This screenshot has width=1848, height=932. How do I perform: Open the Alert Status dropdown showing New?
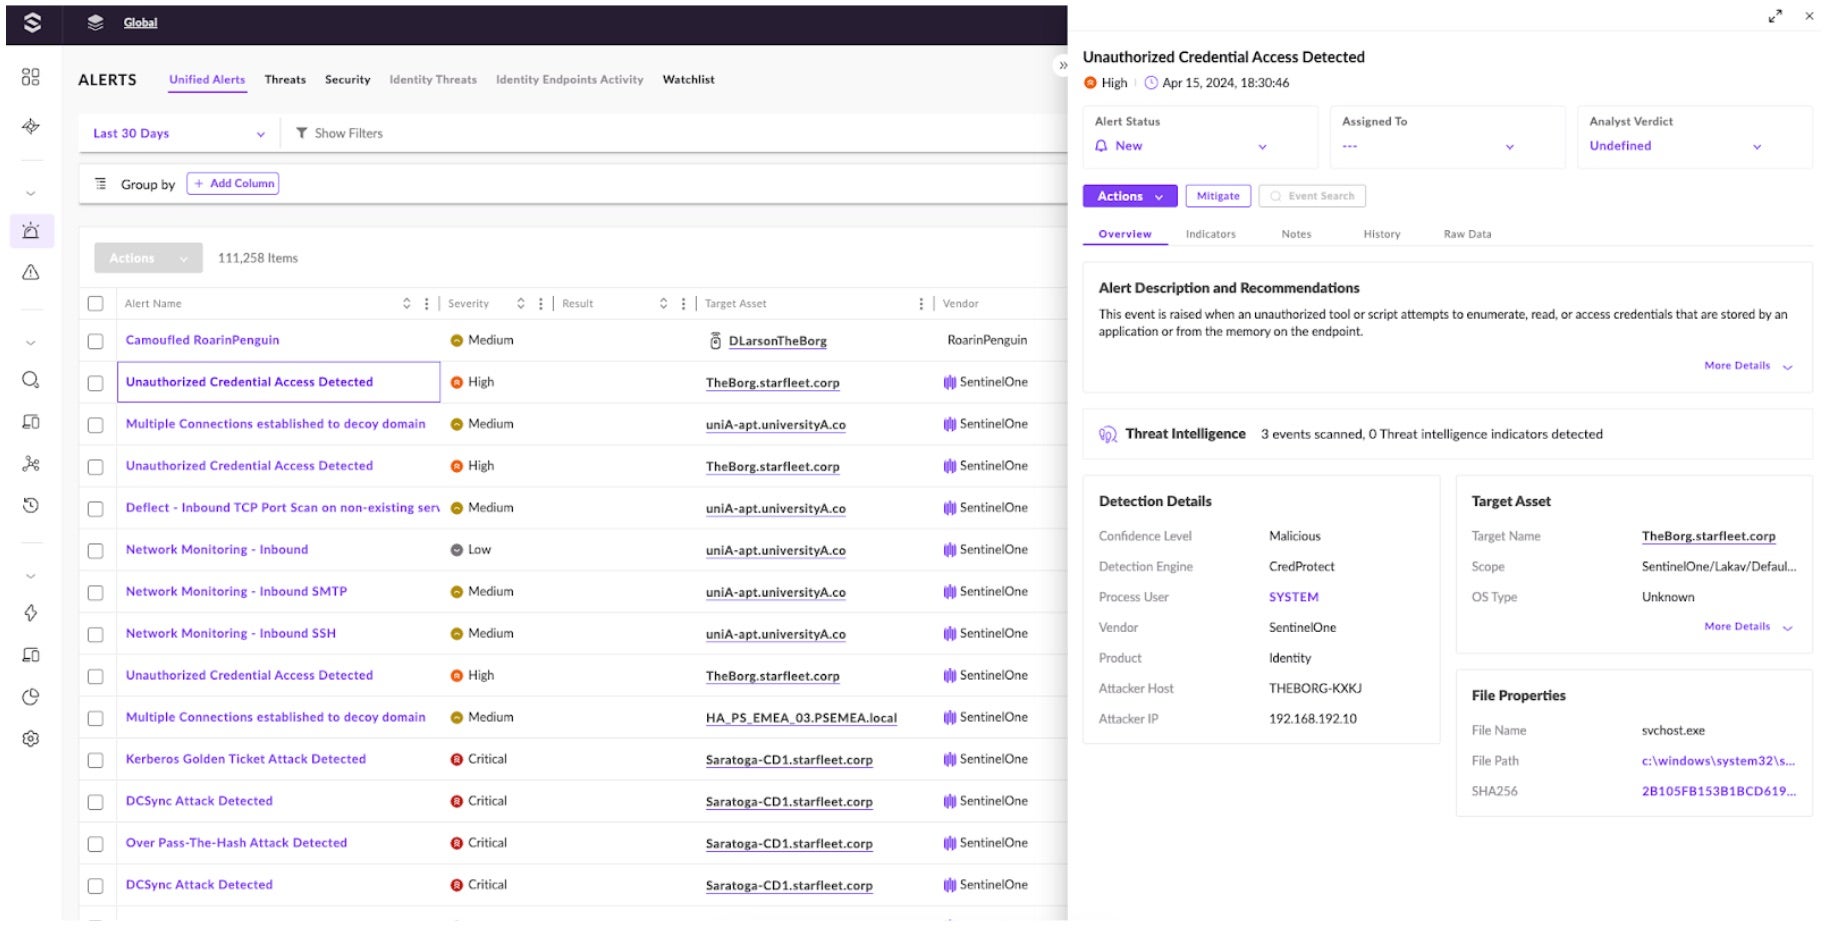[1182, 146]
